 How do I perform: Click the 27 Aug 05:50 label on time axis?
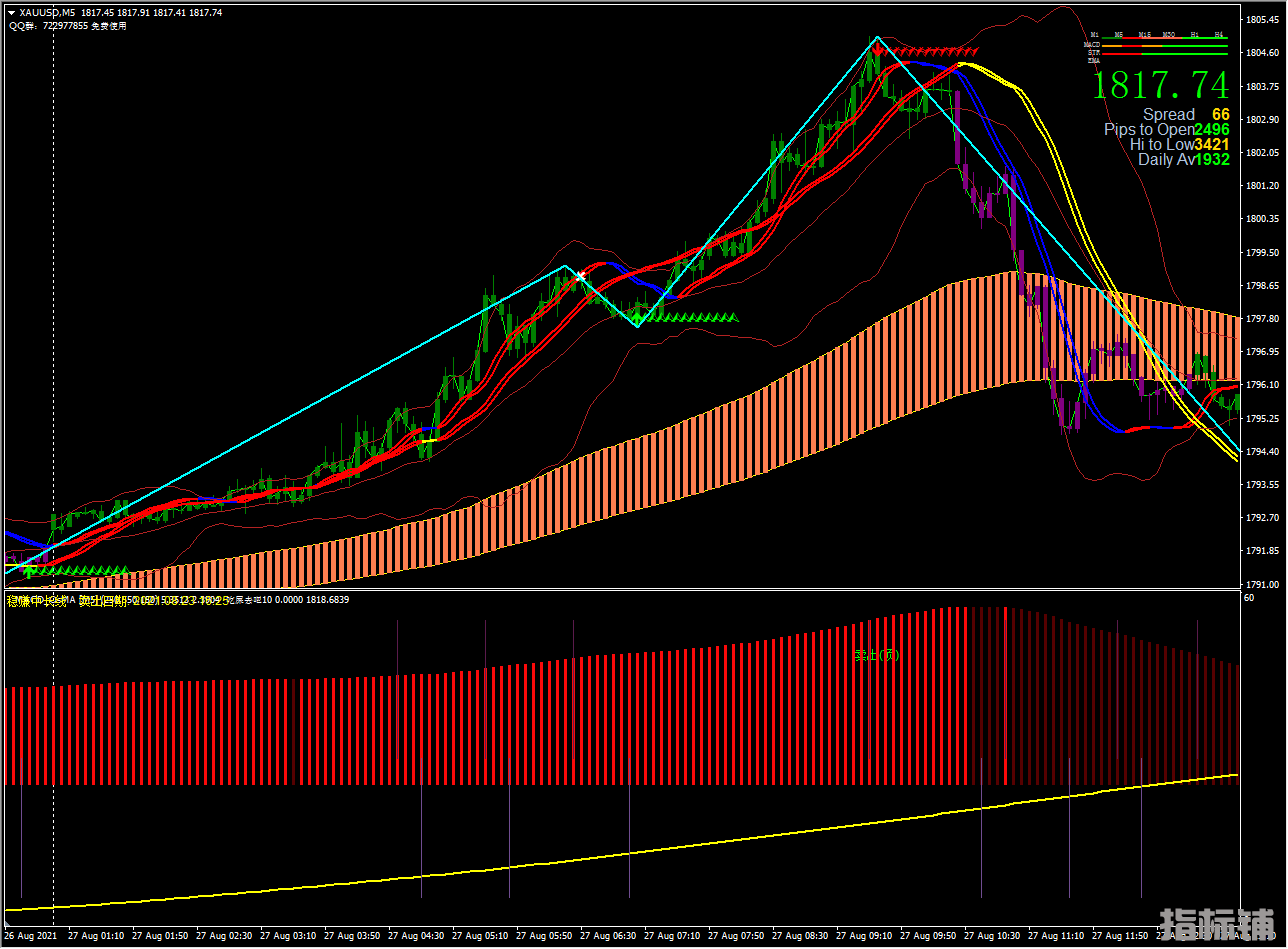pyautogui.click(x=548, y=936)
